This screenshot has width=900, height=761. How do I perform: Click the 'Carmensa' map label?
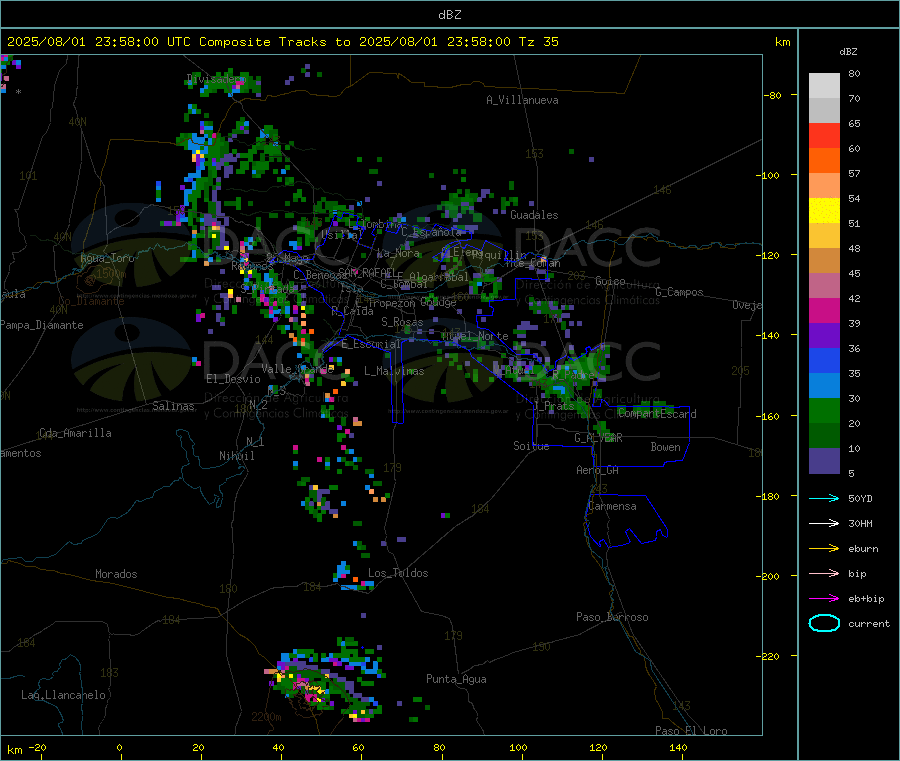612,506
